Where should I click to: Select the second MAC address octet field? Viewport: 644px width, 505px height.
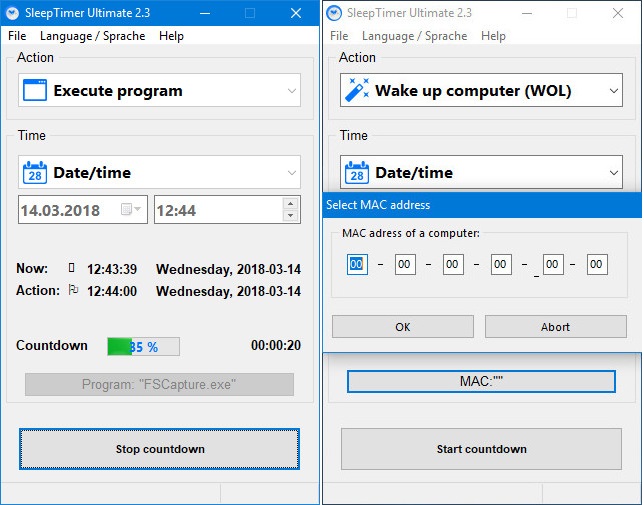click(x=405, y=264)
